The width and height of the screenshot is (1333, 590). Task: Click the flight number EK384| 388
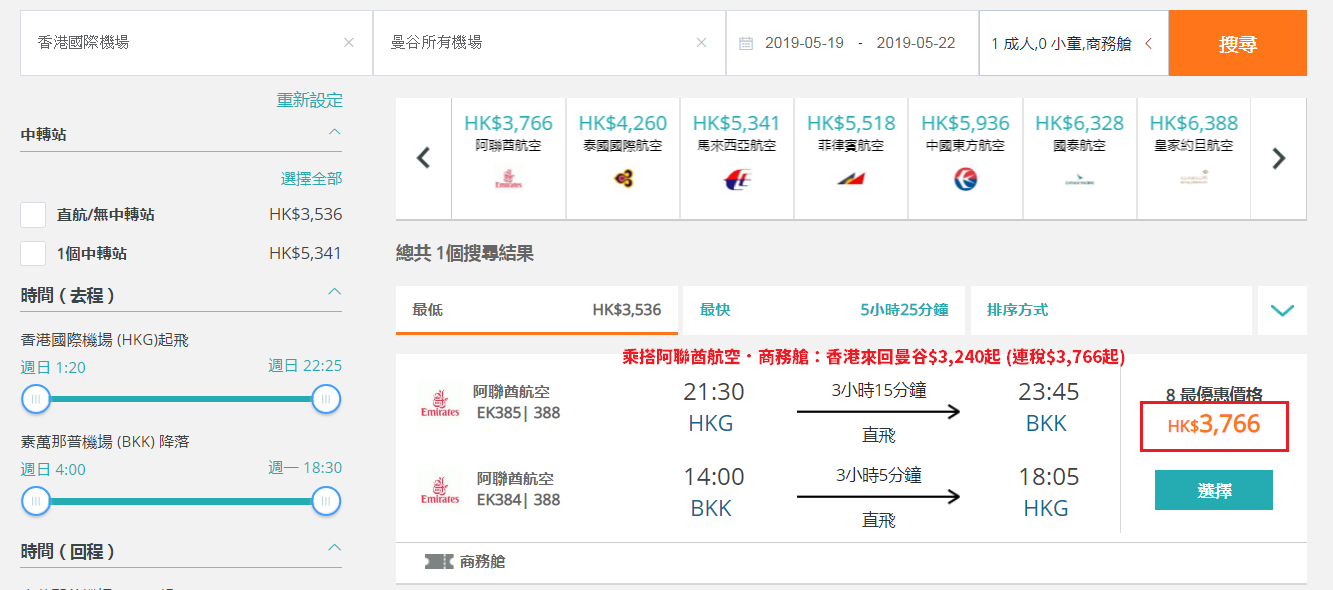tap(518, 499)
